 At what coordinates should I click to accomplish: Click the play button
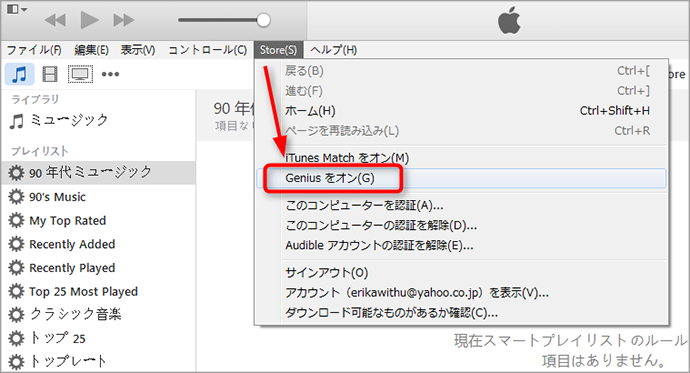pyautogui.click(x=90, y=20)
